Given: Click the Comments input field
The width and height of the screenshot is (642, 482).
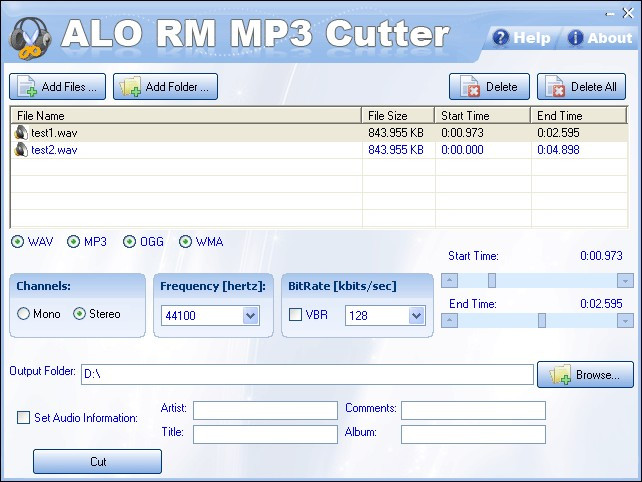Looking at the screenshot, I should 473,410.
